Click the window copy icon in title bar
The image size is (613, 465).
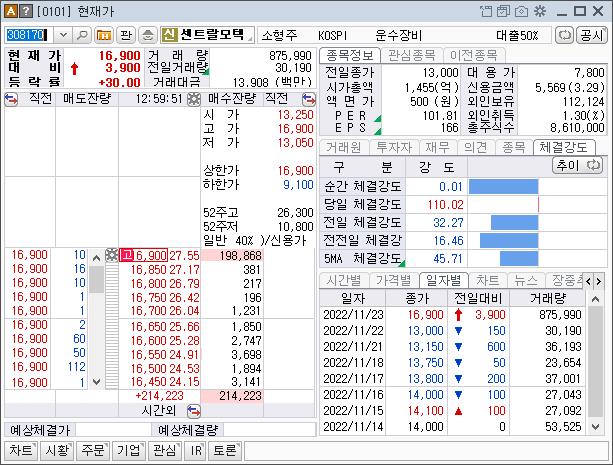pos(503,11)
